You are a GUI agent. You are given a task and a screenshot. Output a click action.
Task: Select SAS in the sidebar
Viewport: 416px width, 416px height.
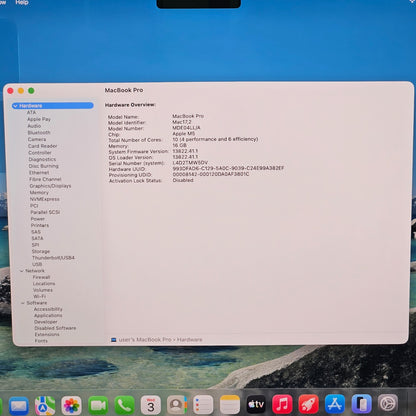point(36,232)
